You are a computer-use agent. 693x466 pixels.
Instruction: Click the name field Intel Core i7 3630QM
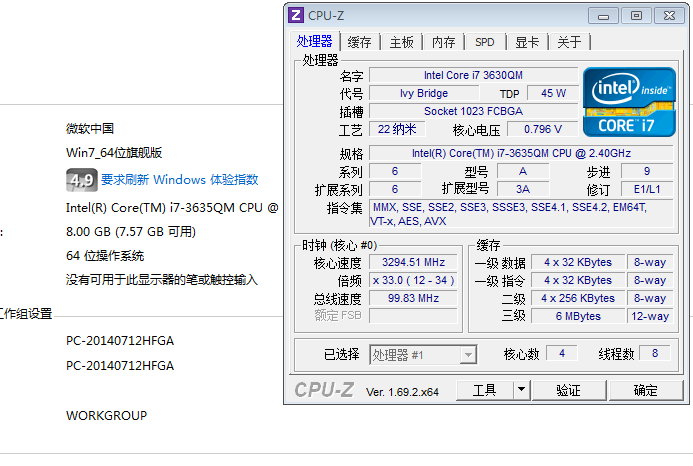pyautogui.click(x=473, y=75)
